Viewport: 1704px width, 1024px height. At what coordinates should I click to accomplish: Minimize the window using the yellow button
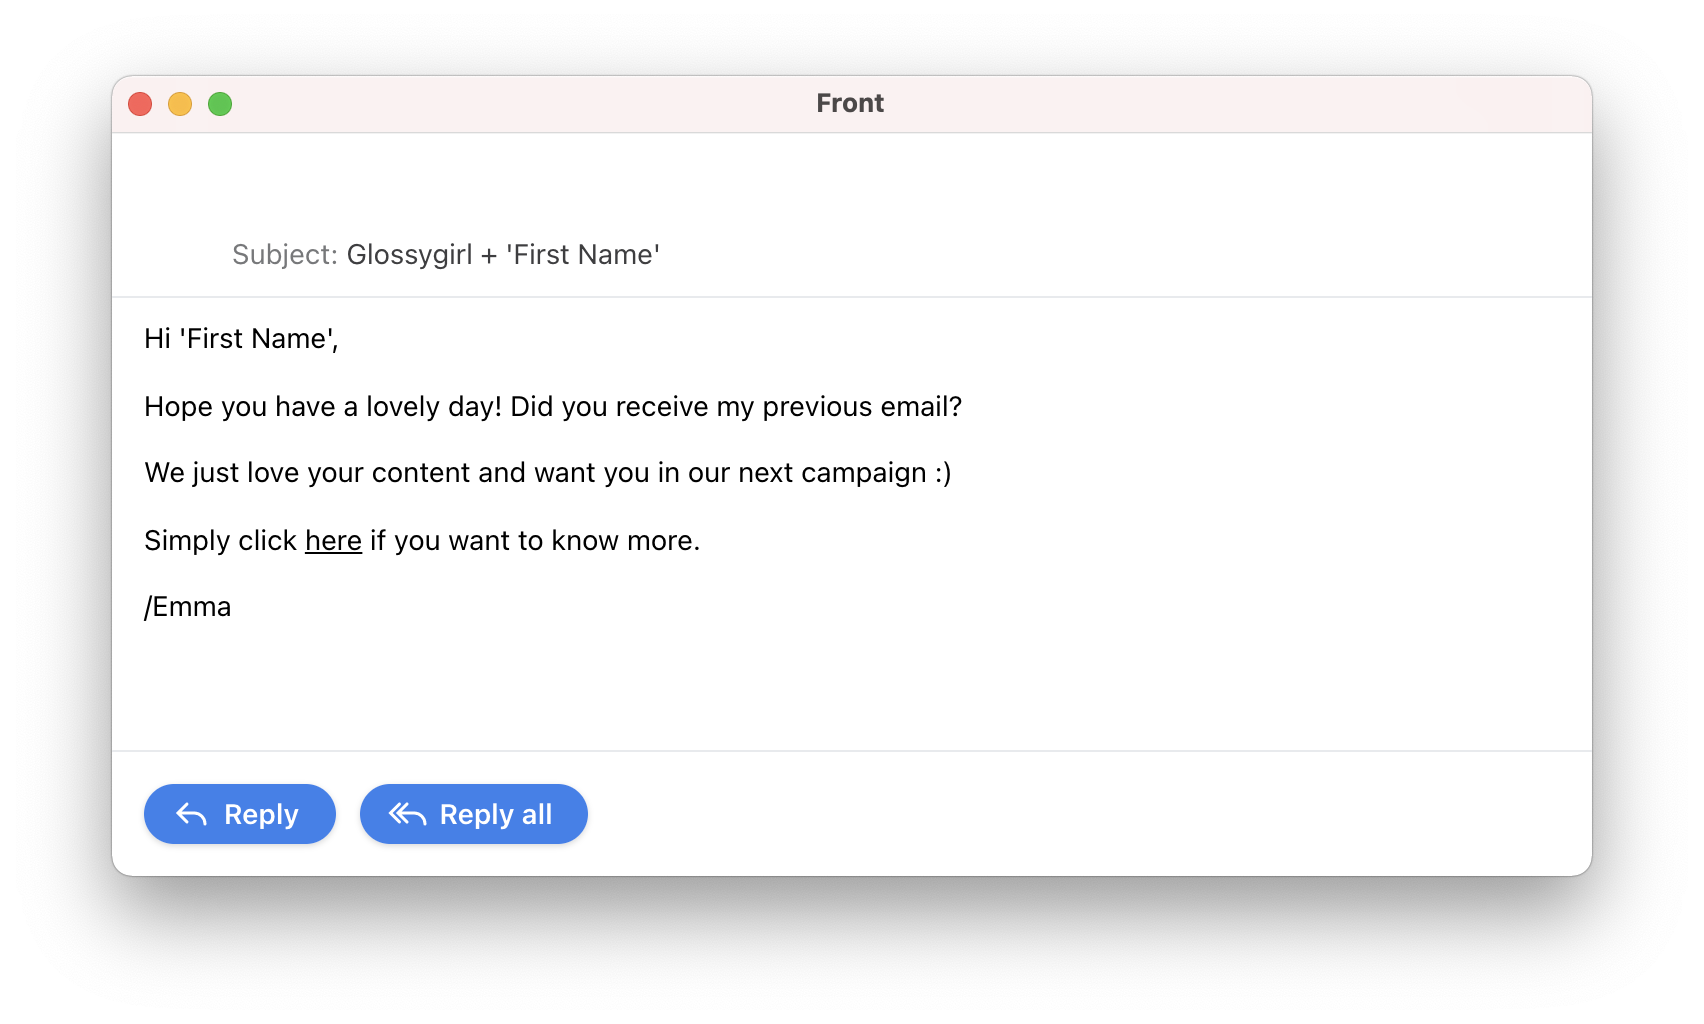[x=180, y=104]
